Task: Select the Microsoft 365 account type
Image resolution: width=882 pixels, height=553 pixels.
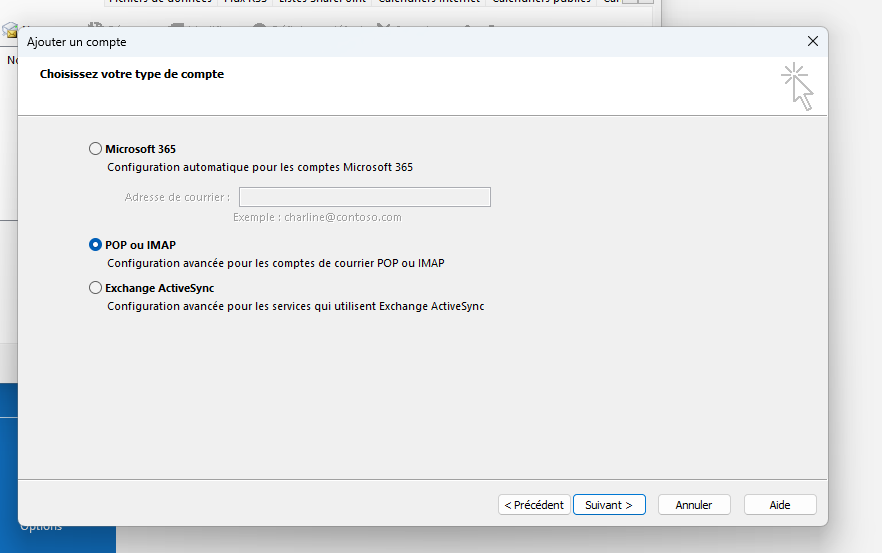Action: (x=96, y=149)
